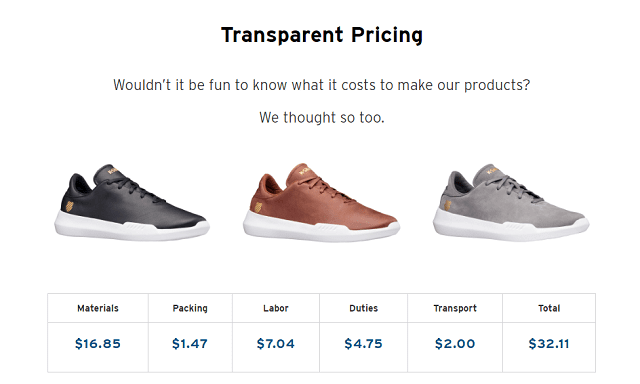Click the gold shield logo on black shoe

69,206
